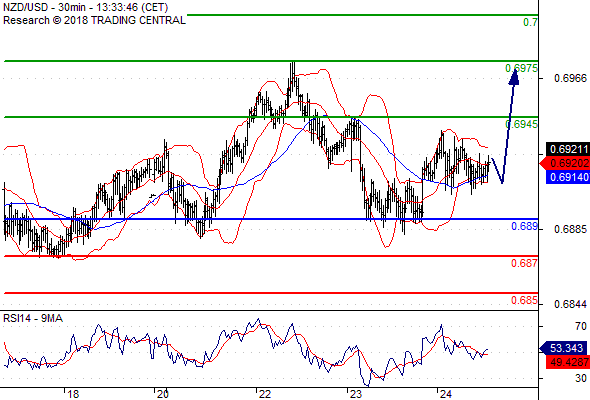Select the 0.69202 red price tag
Screen dimensions: 590x400
pos(565,163)
